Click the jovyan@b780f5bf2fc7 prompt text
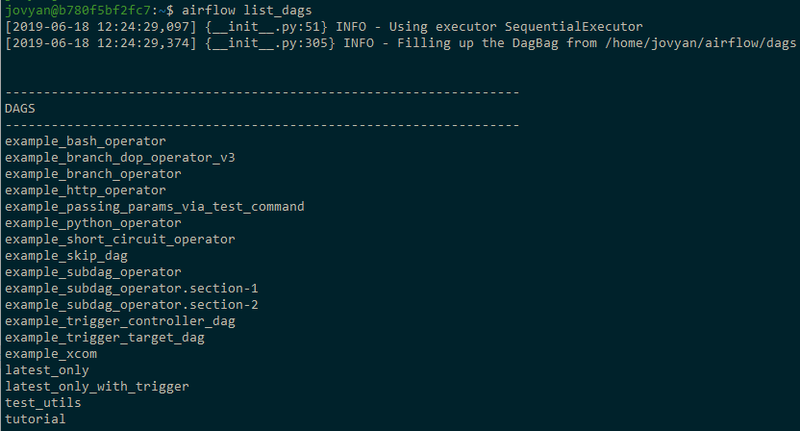The width and height of the screenshot is (800, 431). tap(78, 10)
